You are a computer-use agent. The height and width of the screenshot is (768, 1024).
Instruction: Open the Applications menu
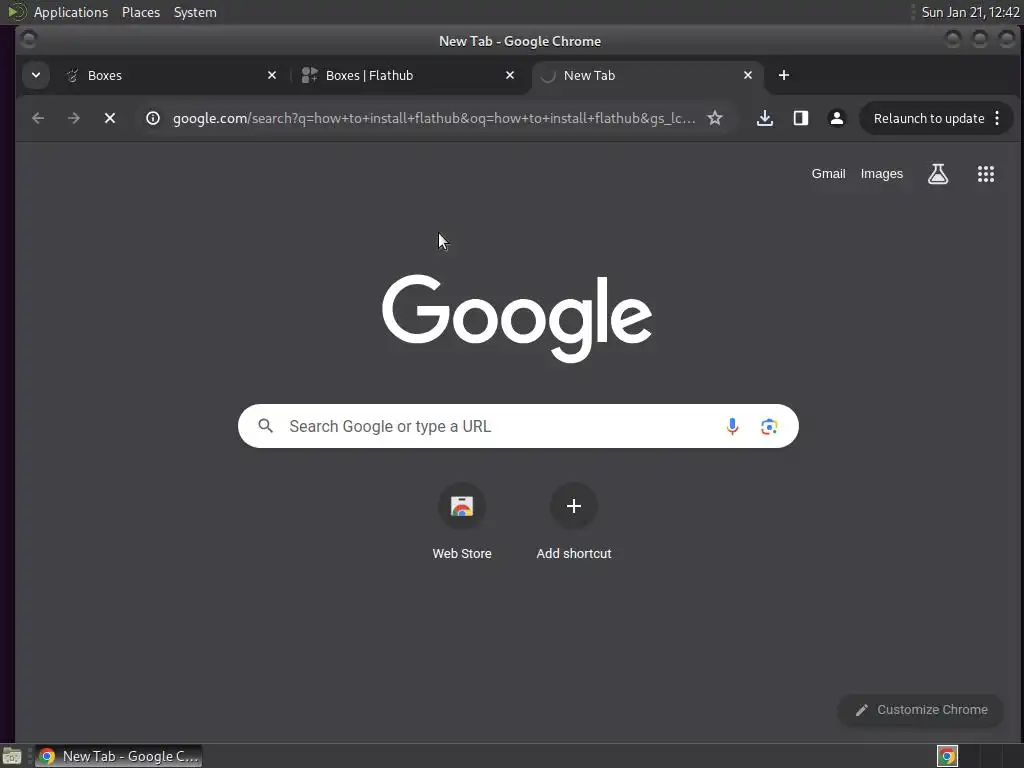click(x=71, y=12)
